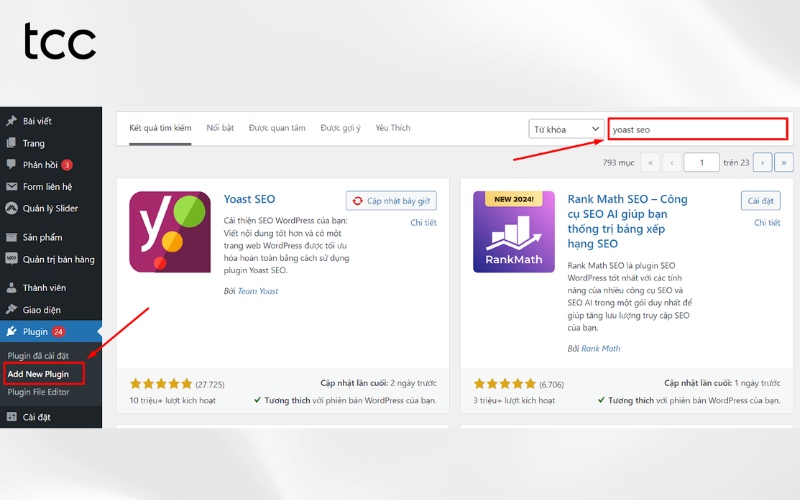Open the Yoast SEO title link
Viewport: 800px width, 500px height.
click(x=249, y=199)
